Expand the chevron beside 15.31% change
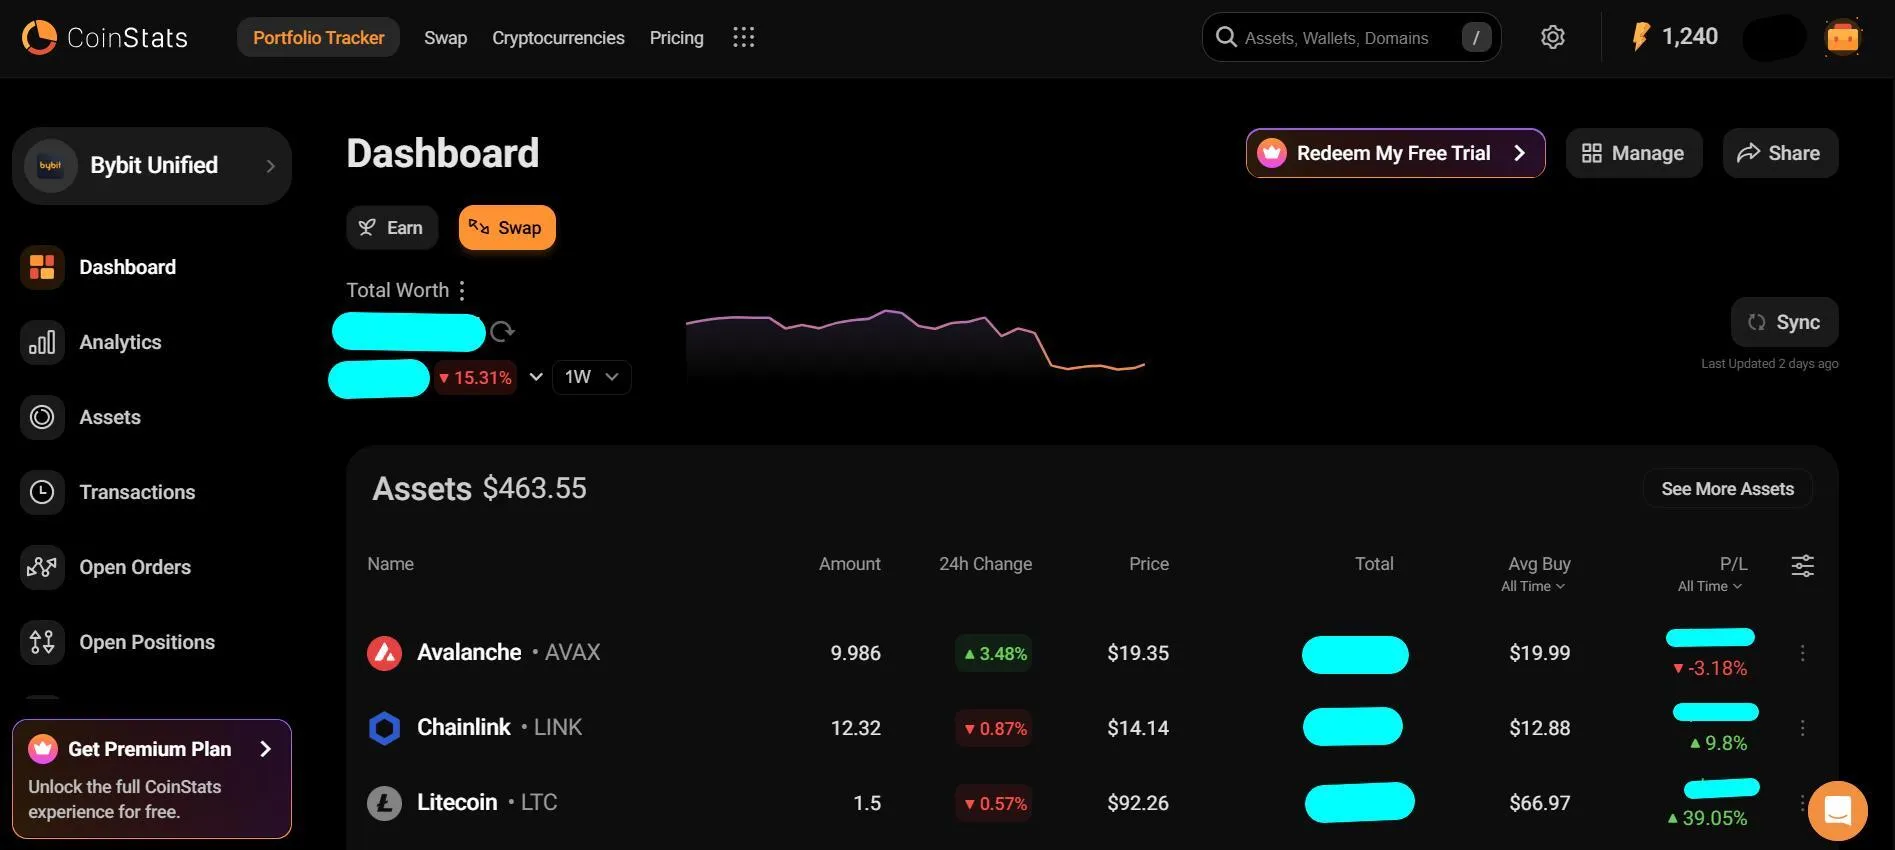 point(536,377)
